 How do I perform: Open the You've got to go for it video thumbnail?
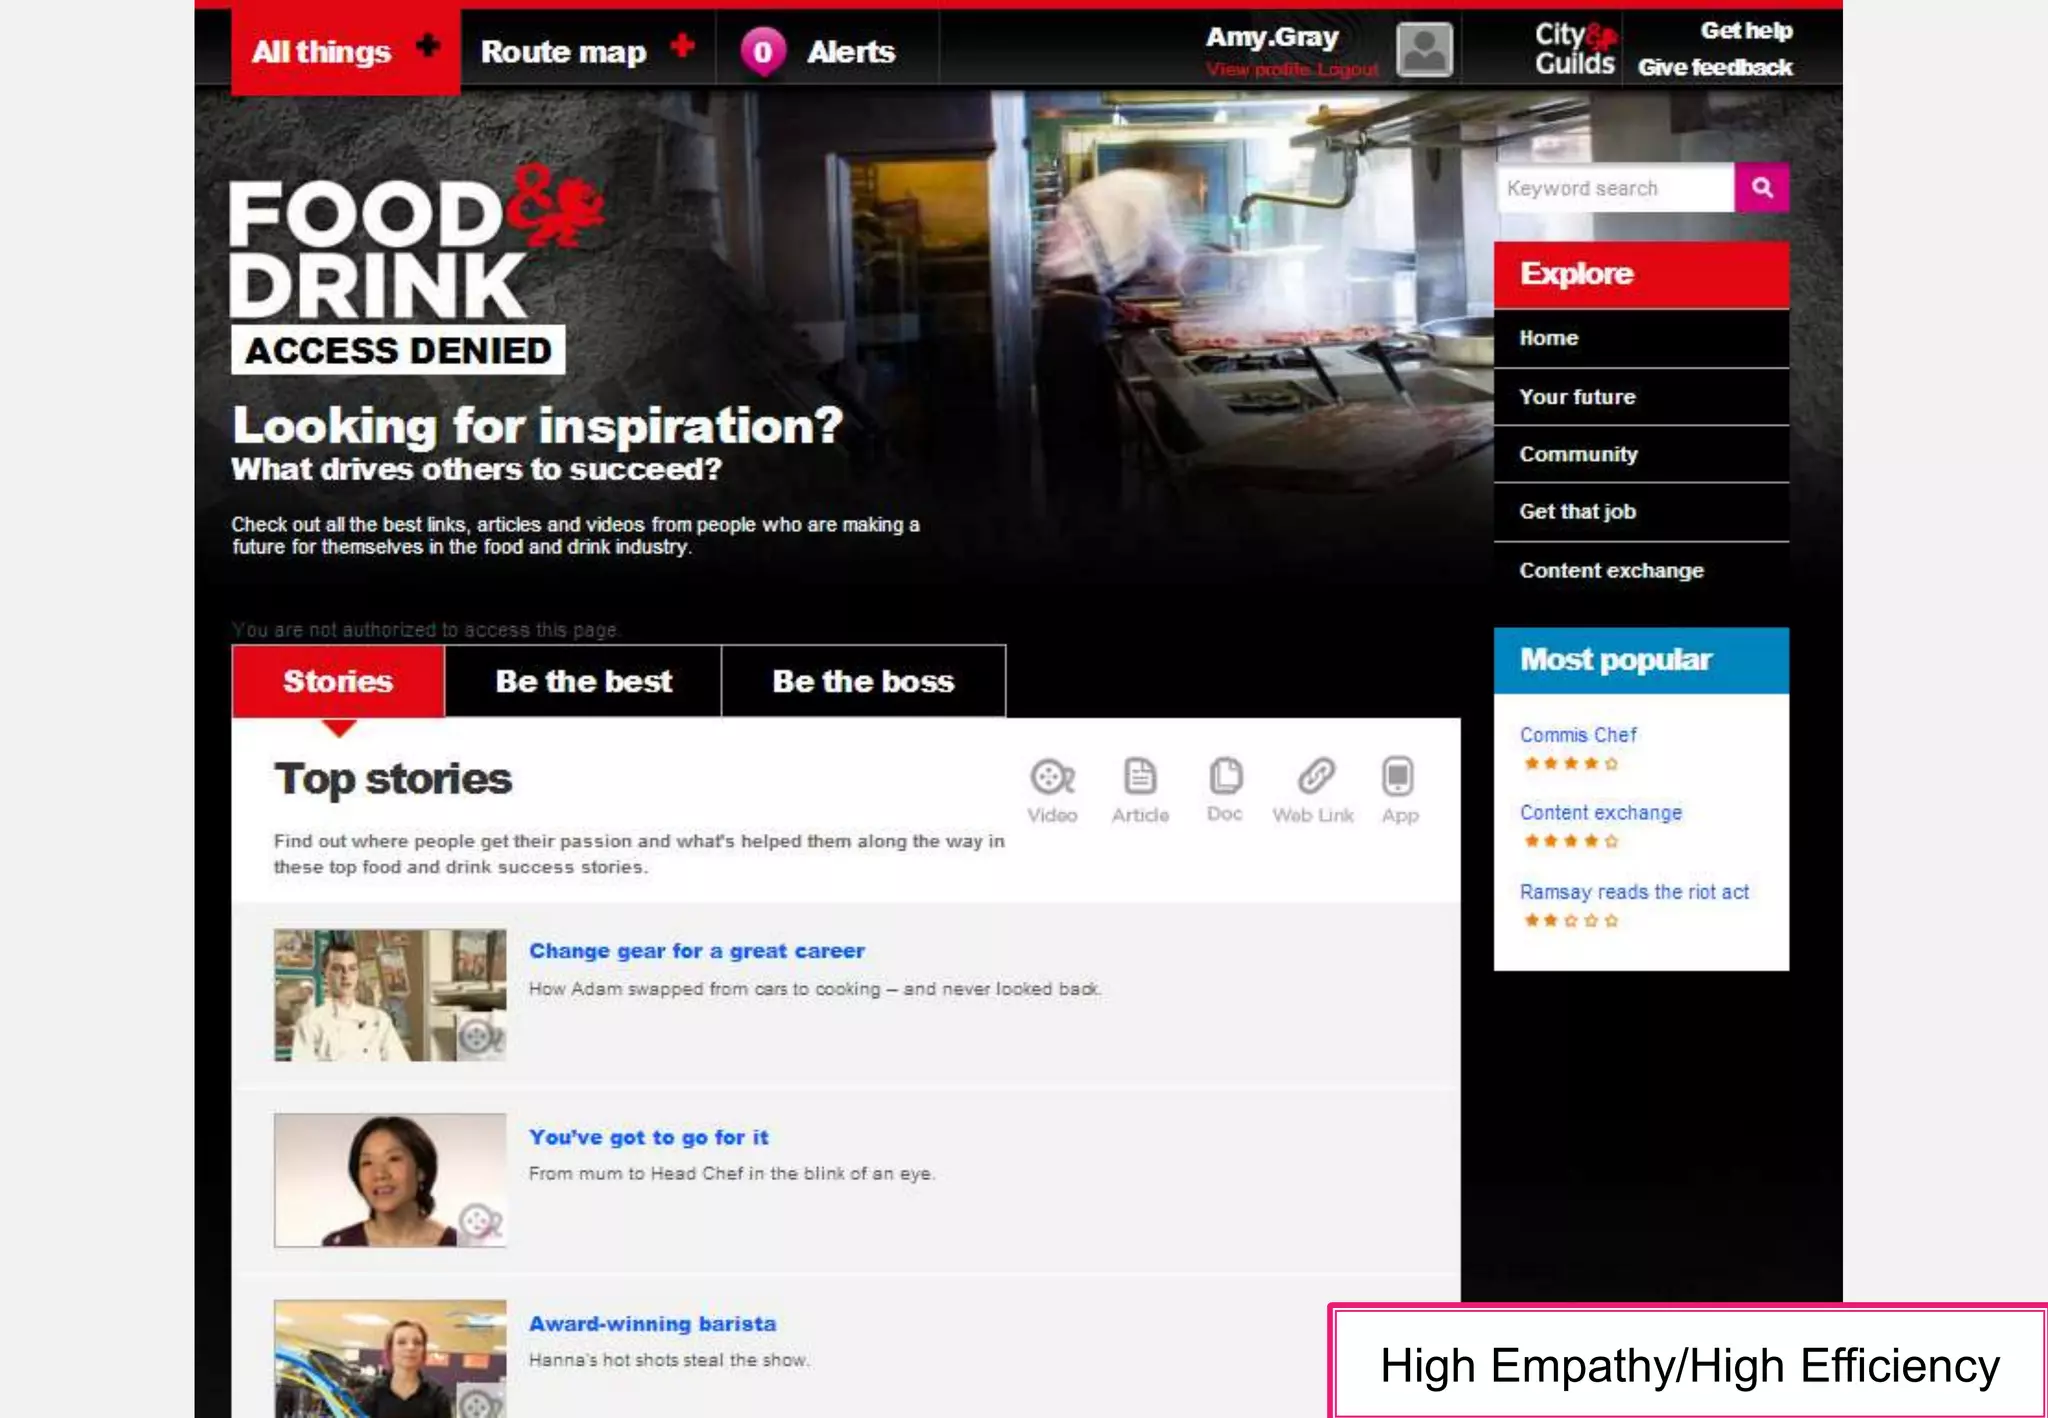tap(390, 1180)
